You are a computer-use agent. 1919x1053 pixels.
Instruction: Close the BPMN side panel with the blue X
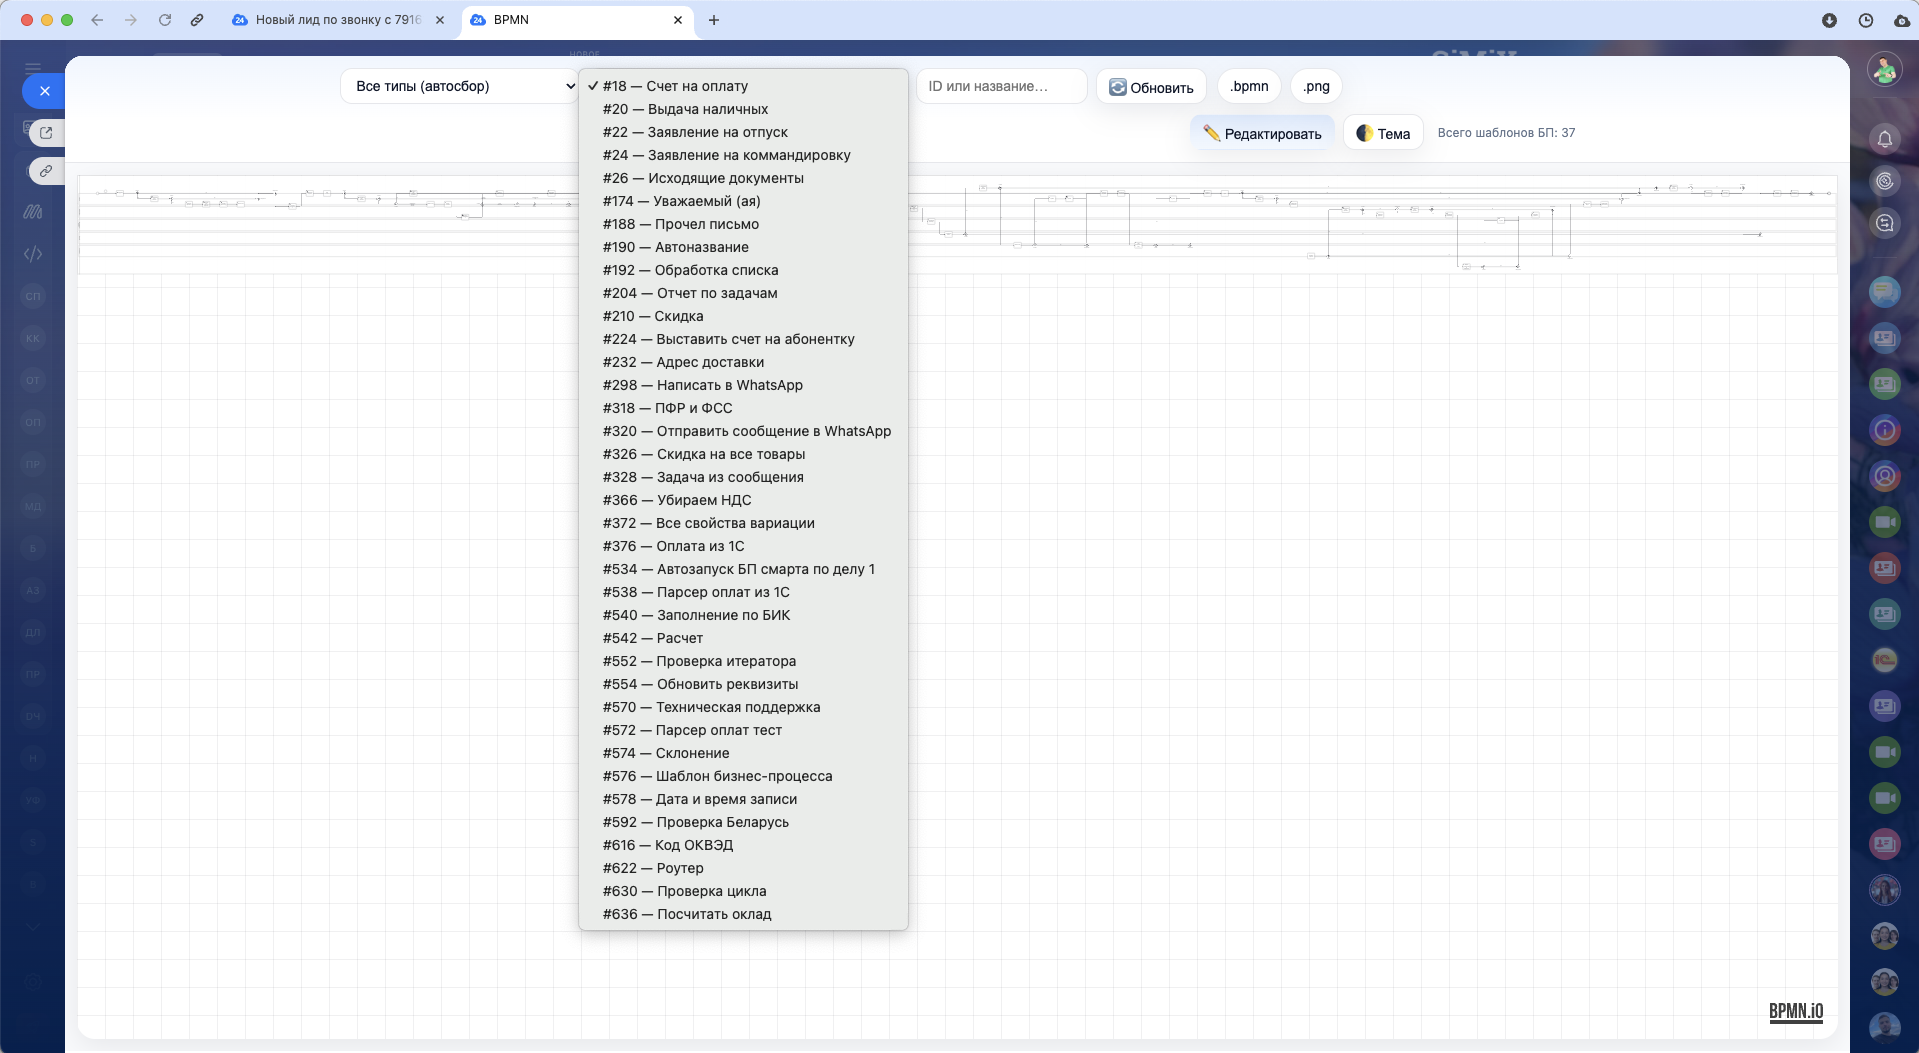click(44, 91)
